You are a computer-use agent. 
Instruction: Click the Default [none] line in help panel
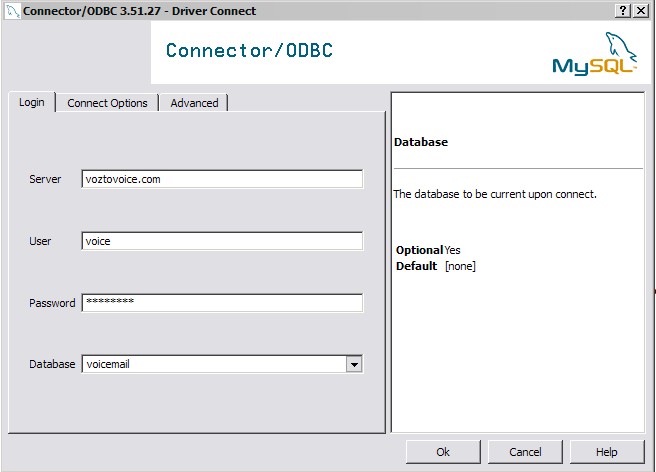[435, 266]
